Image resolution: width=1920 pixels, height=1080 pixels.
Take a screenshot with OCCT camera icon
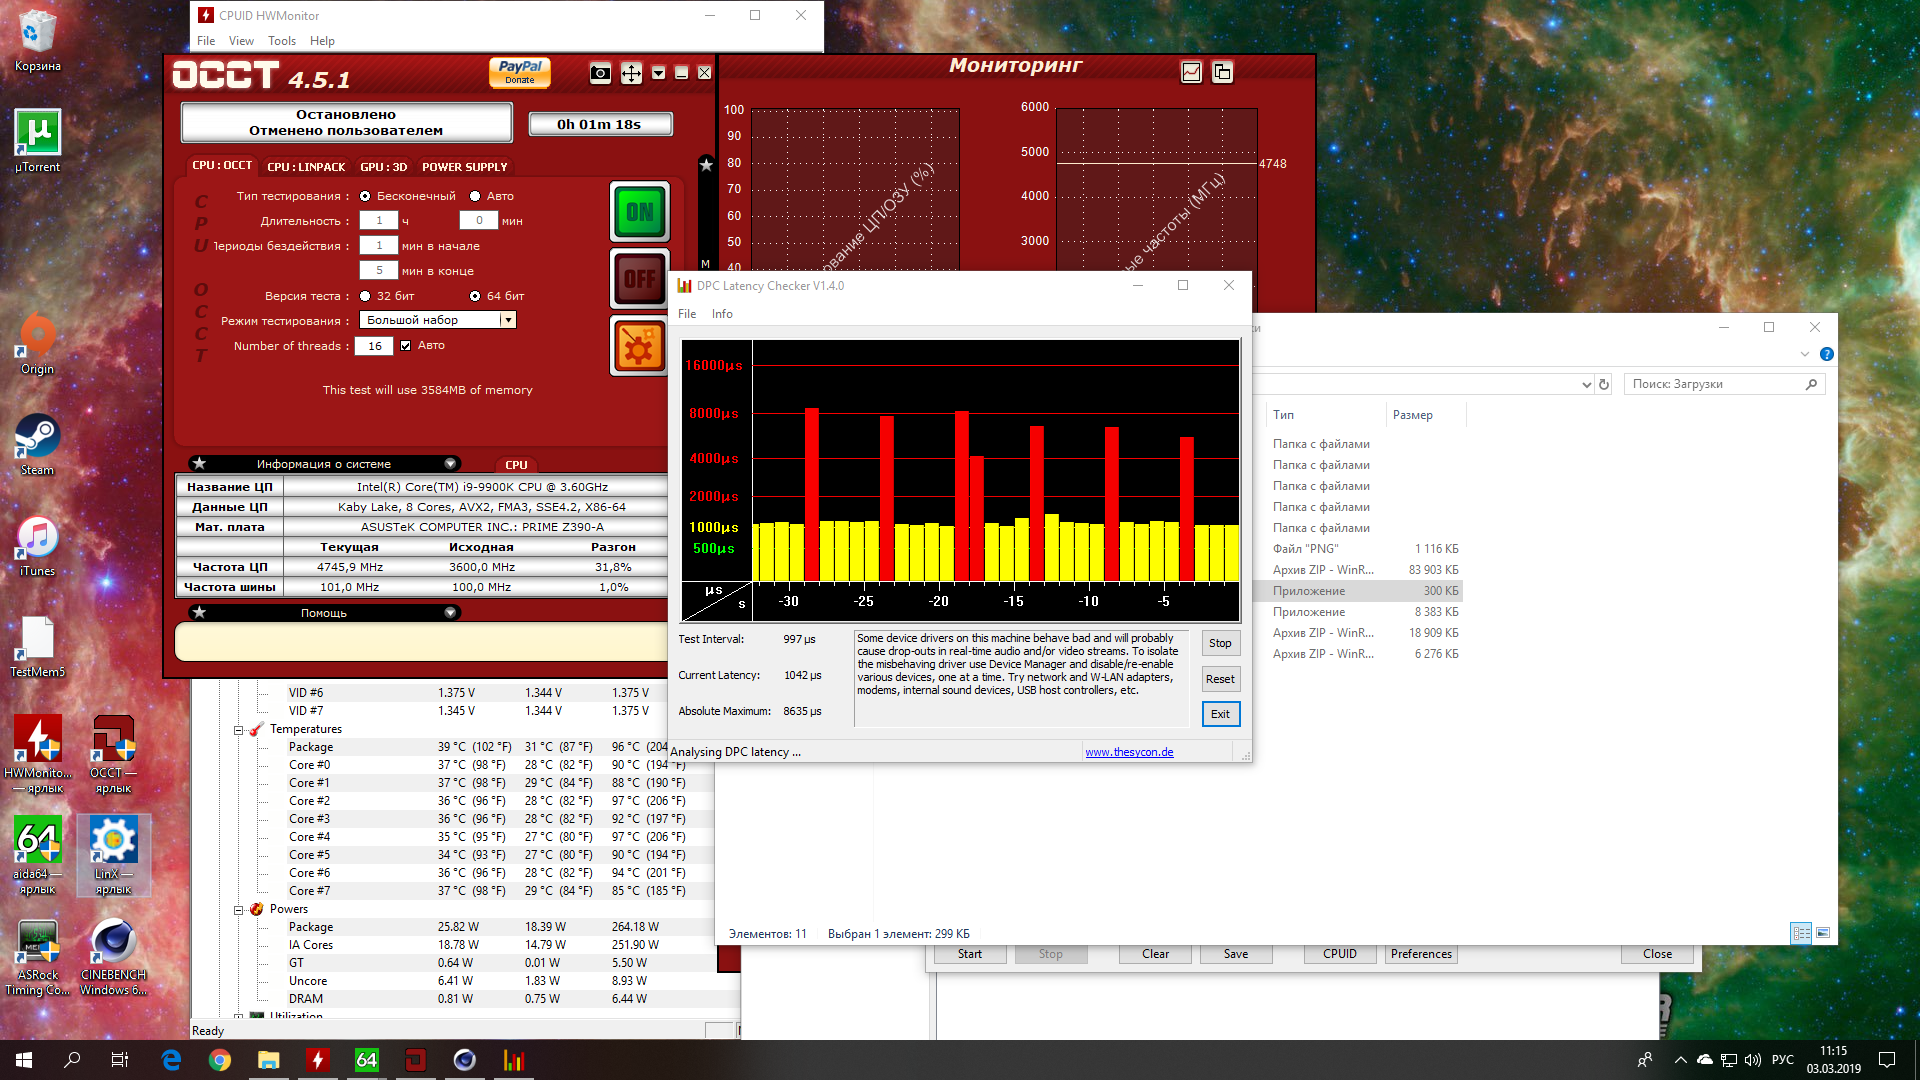pyautogui.click(x=600, y=73)
